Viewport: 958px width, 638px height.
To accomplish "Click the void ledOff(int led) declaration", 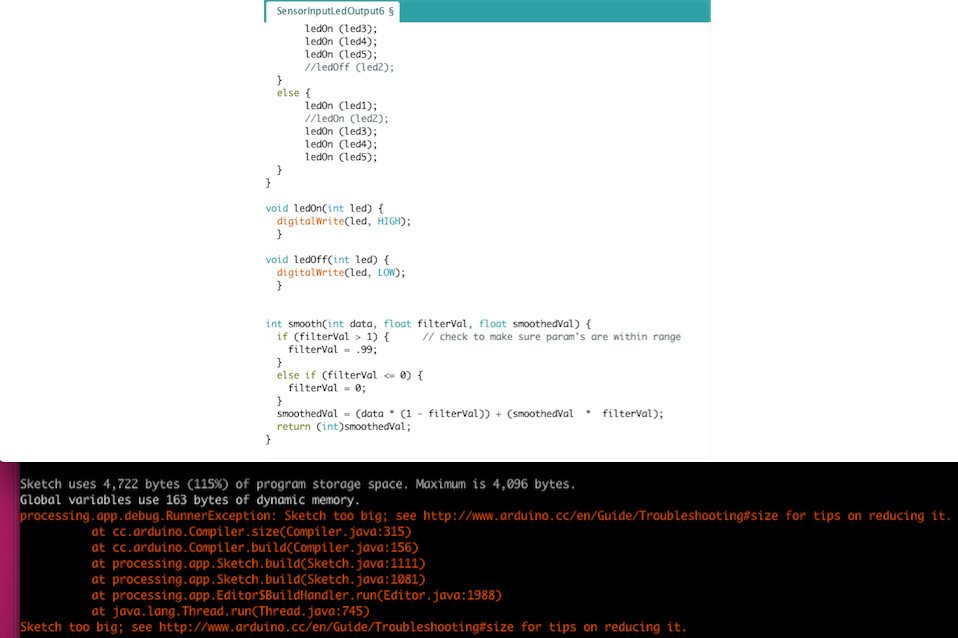I will (x=327, y=260).
